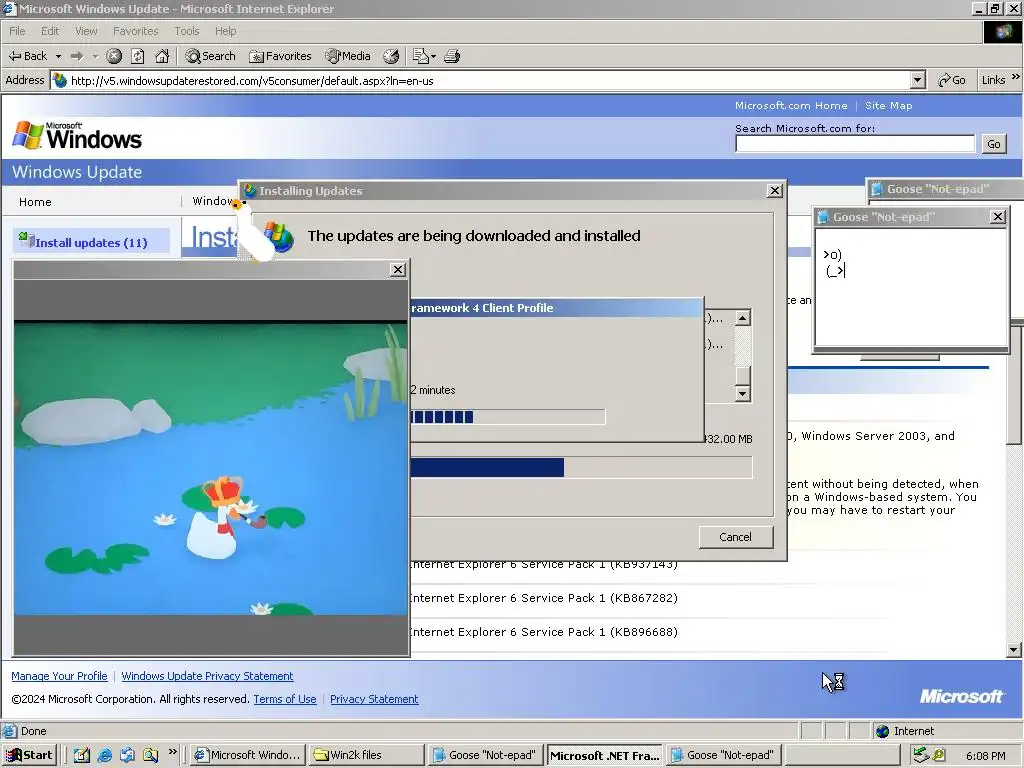Open the Tools menu
Image resolution: width=1024 pixels, height=768 pixels.
pyautogui.click(x=186, y=31)
